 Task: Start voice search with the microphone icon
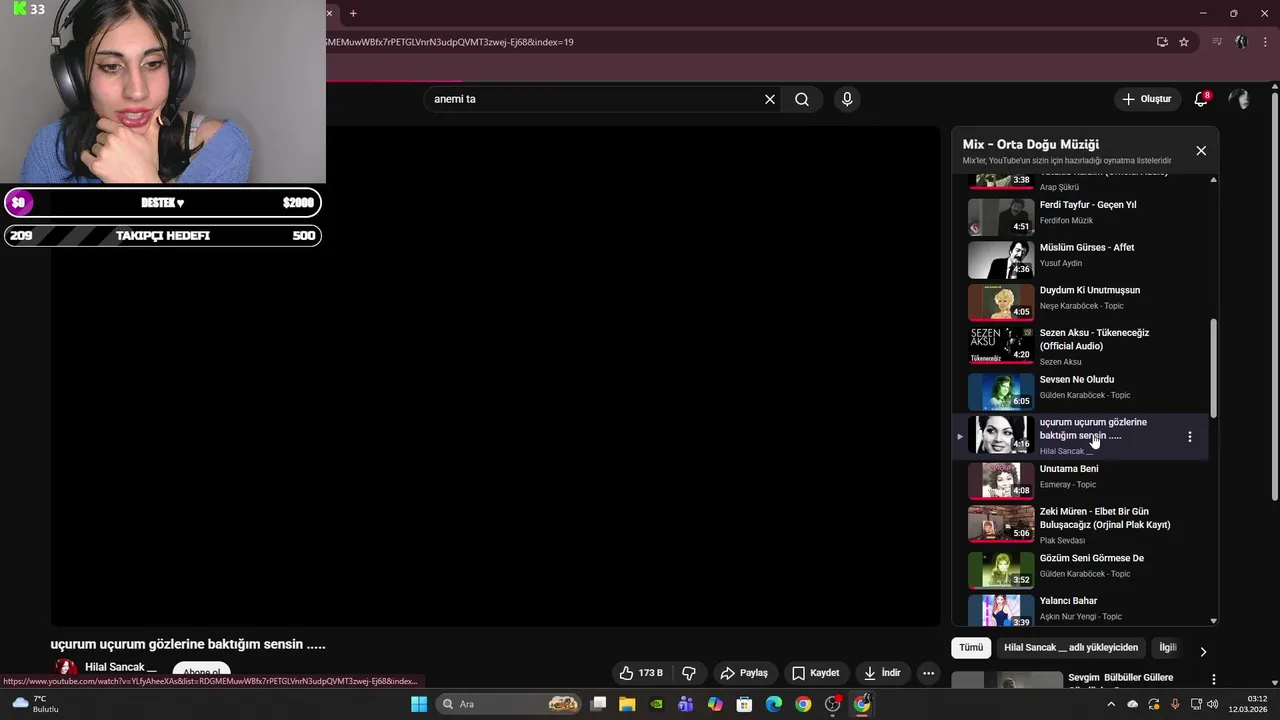[847, 99]
